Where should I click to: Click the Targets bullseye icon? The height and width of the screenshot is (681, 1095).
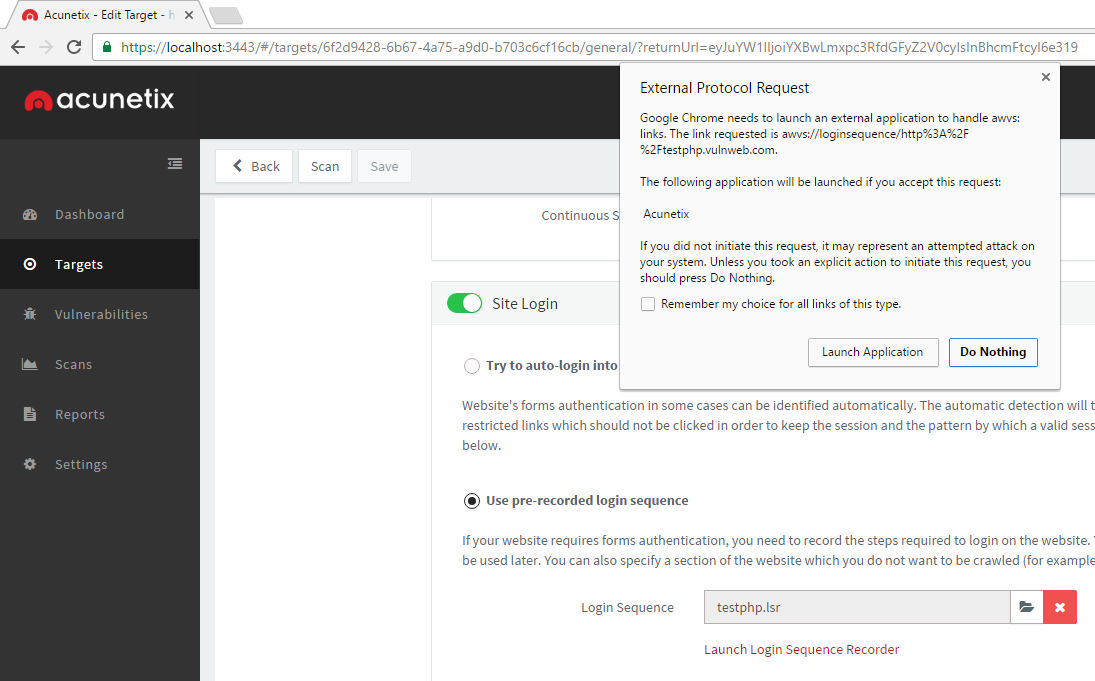[x=30, y=264]
